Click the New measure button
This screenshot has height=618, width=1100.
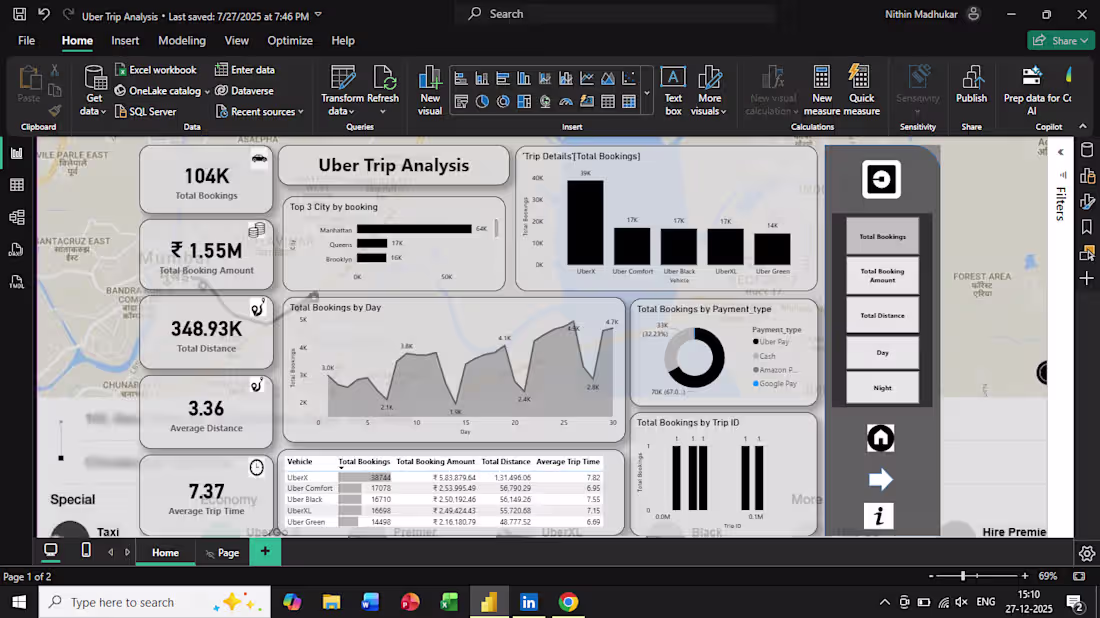[x=821, y=90]
